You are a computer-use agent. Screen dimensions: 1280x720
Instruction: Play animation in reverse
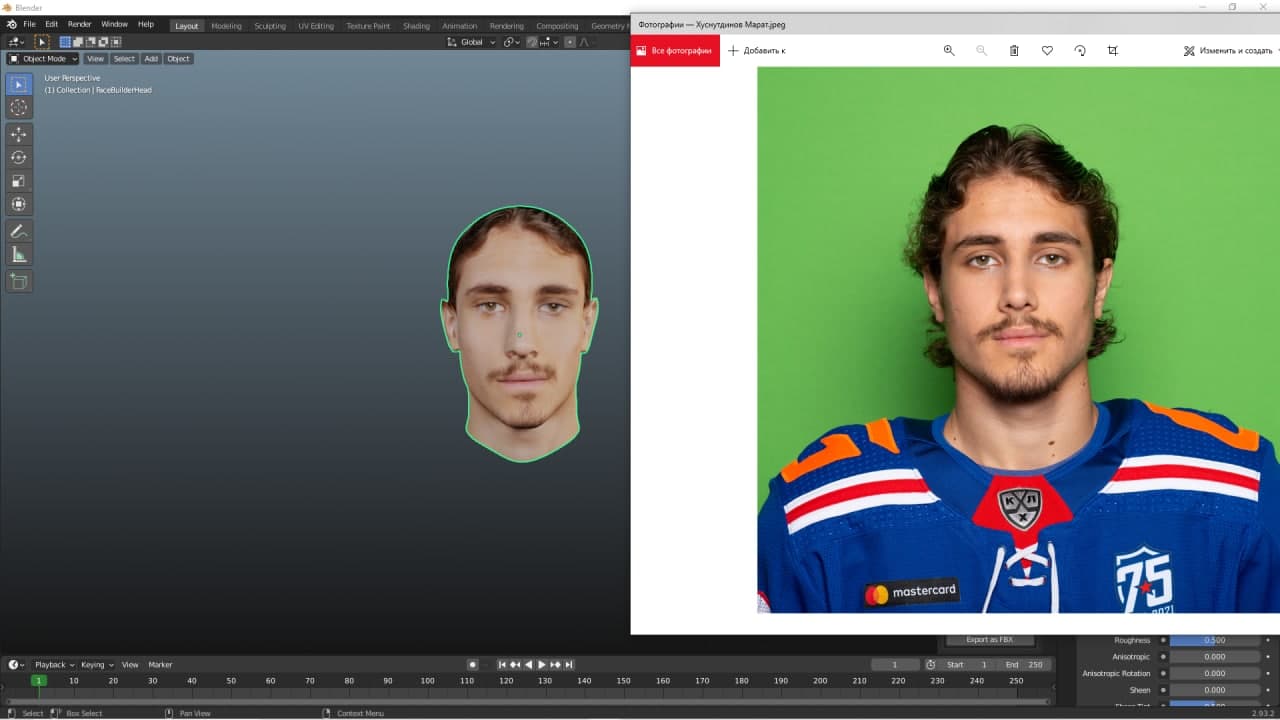[529, 665]
